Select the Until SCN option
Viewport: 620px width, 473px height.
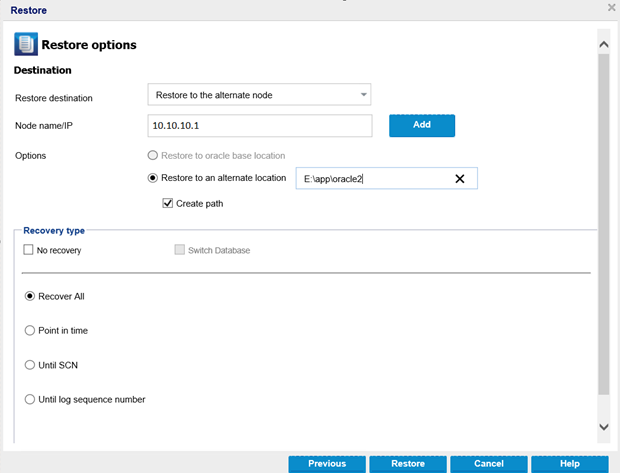tap(30, 365)
